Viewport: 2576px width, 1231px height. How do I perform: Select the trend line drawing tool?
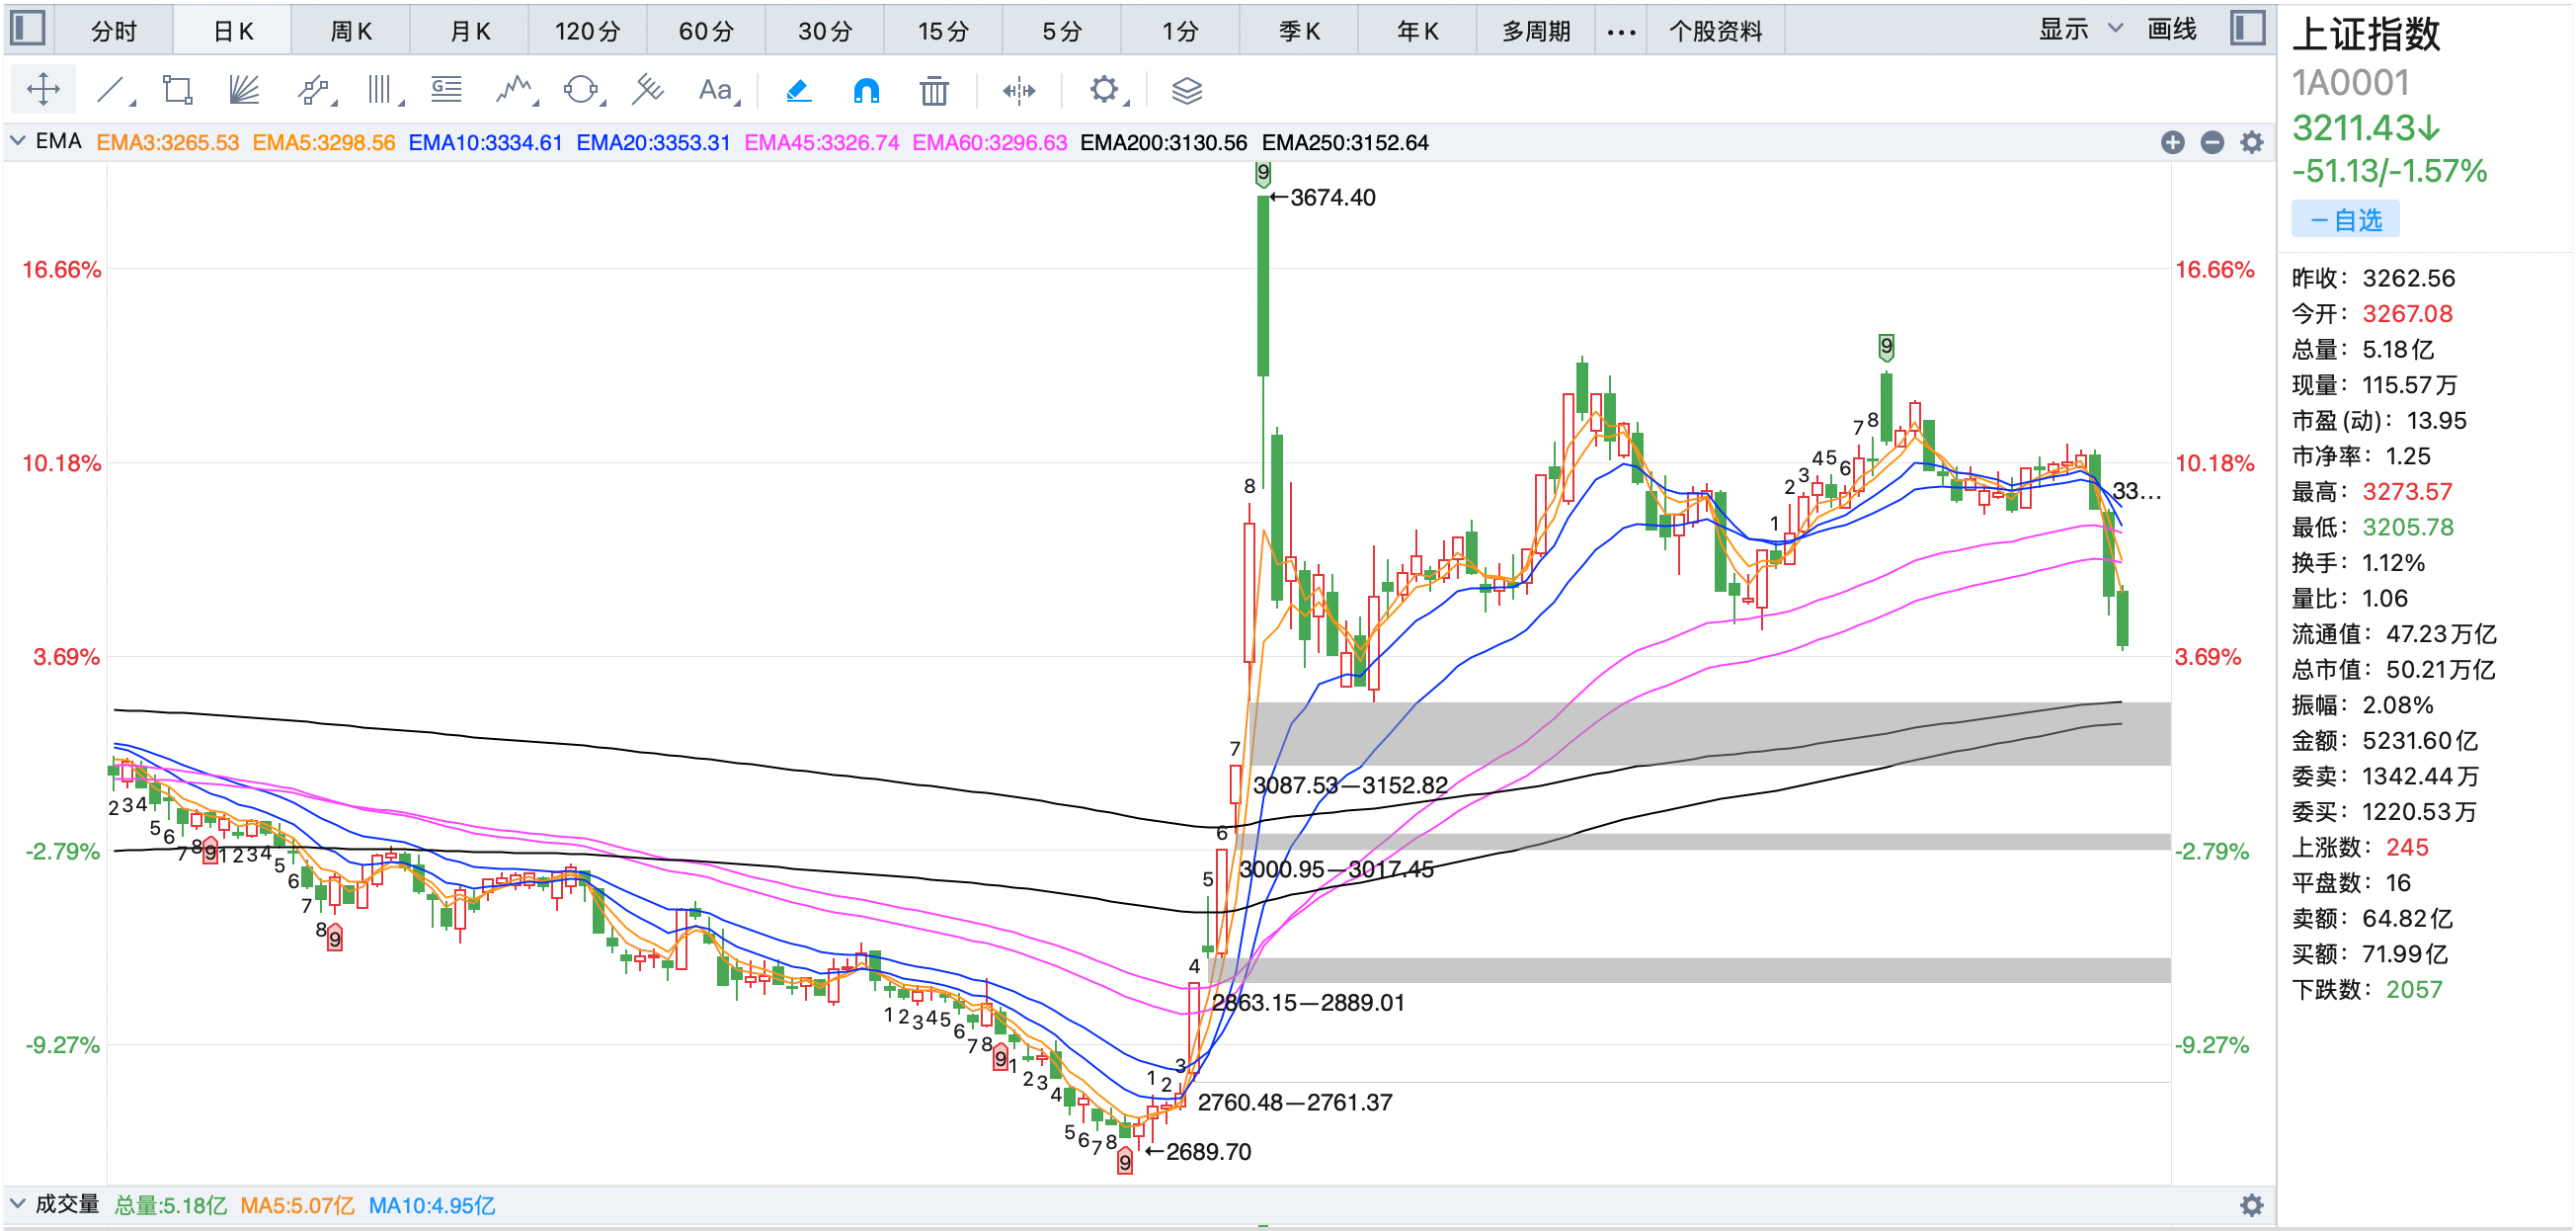click(112, 91)
